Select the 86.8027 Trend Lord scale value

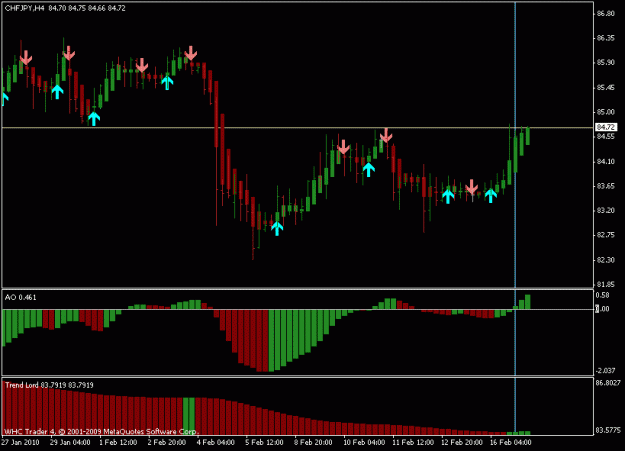pyautogui.click(x=608, y=383)
